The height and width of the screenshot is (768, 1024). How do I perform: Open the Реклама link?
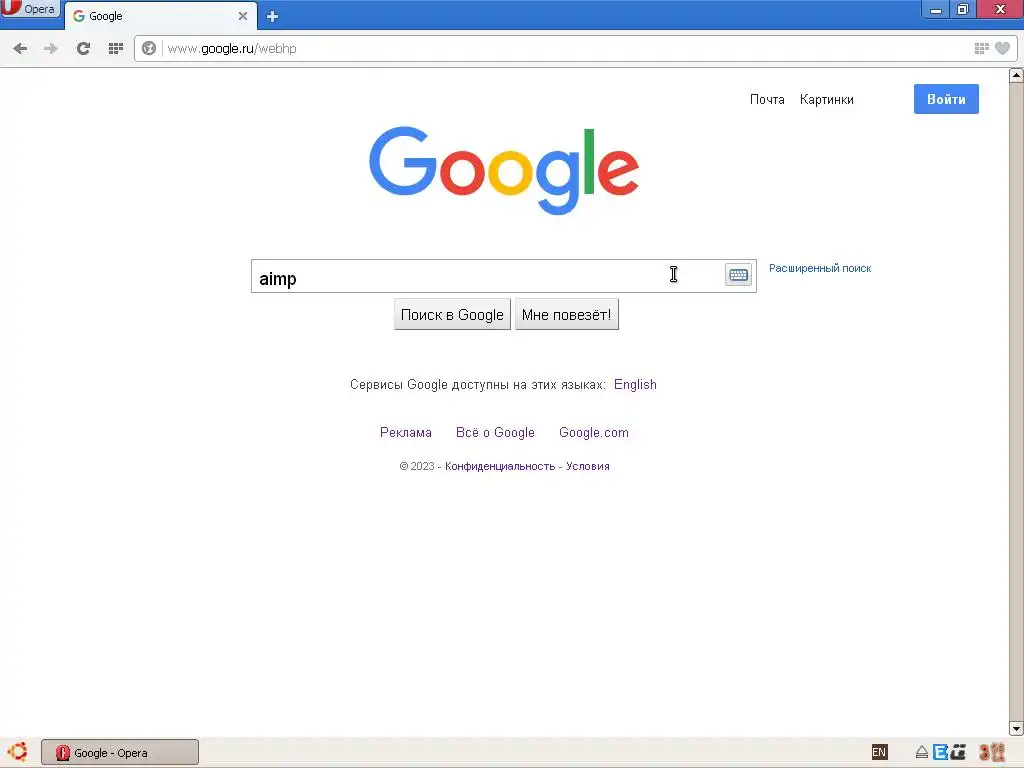pos(406,432)
